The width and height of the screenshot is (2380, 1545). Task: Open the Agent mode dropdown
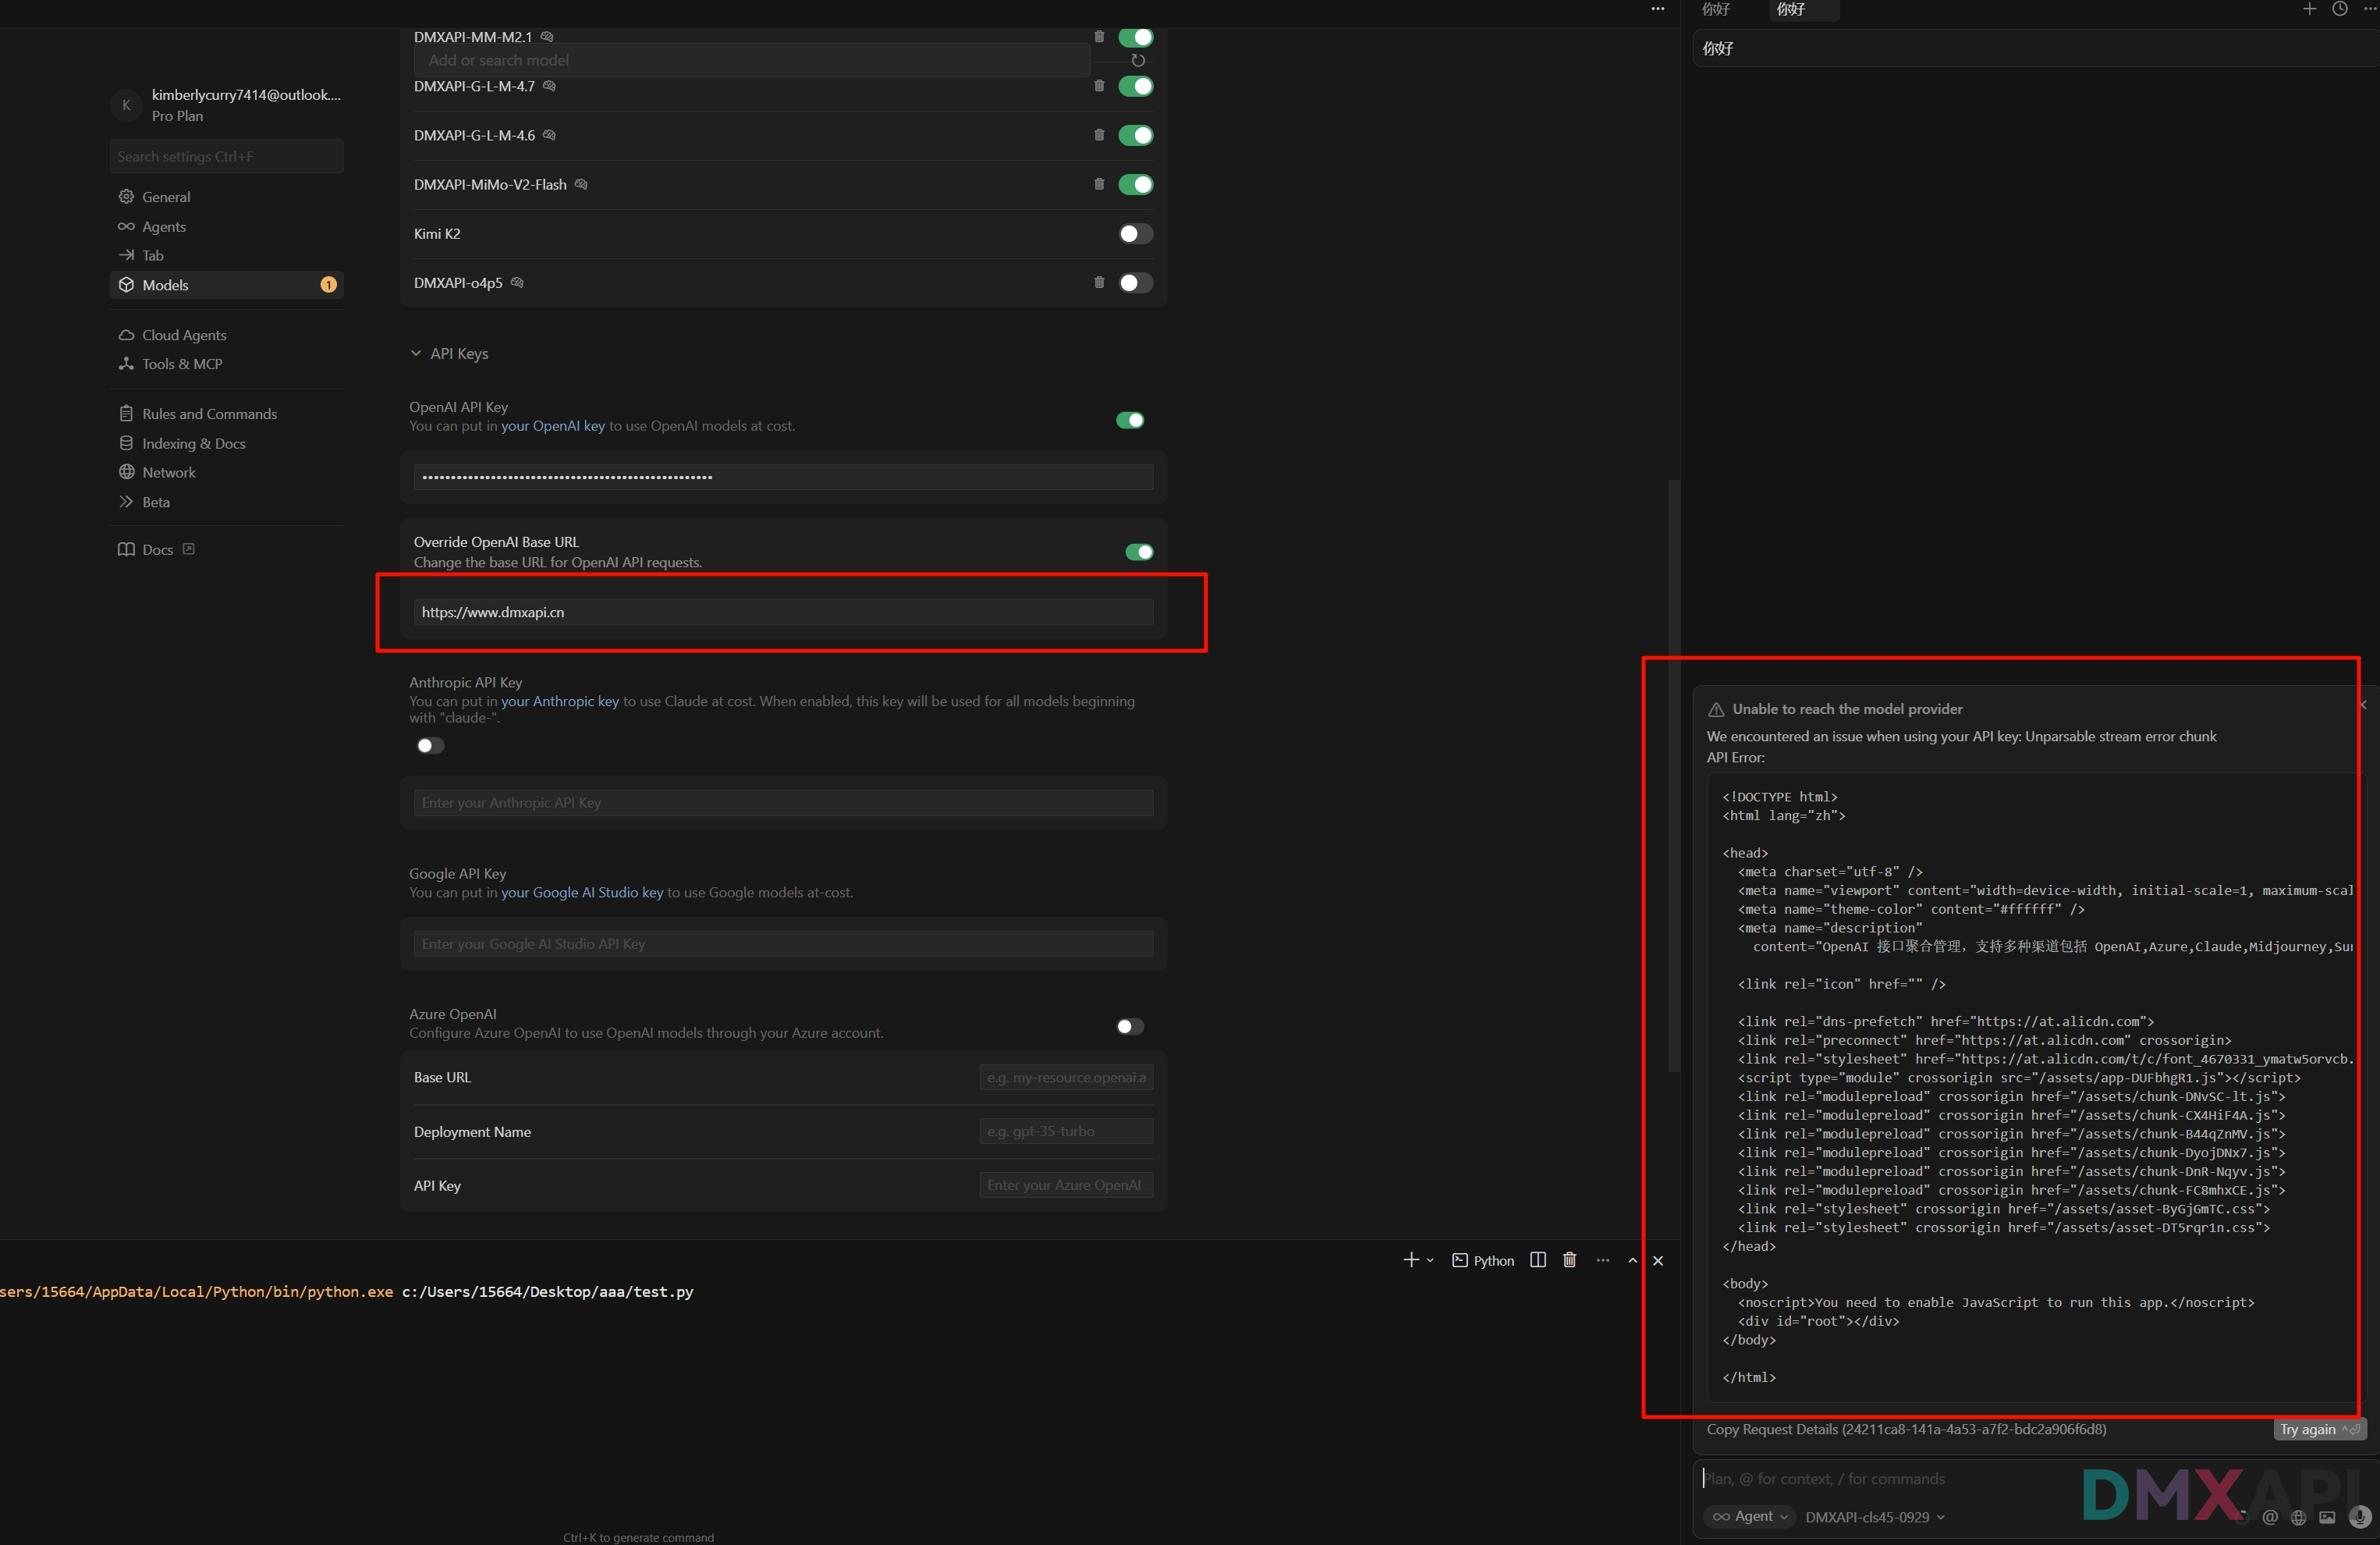1750,1517
